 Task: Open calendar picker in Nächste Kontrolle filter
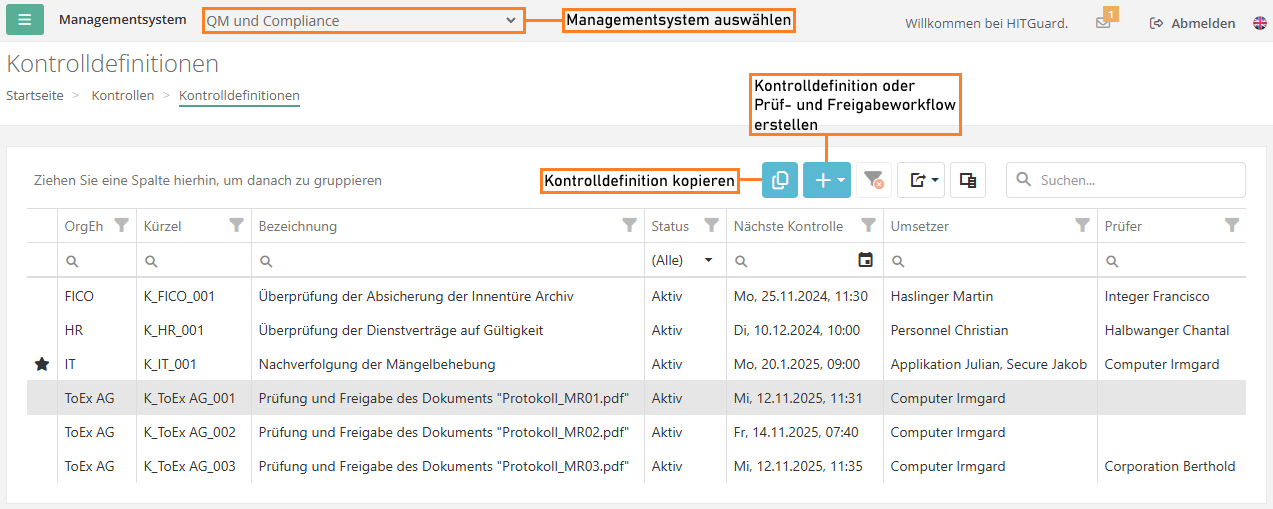[x=866, y=260]
